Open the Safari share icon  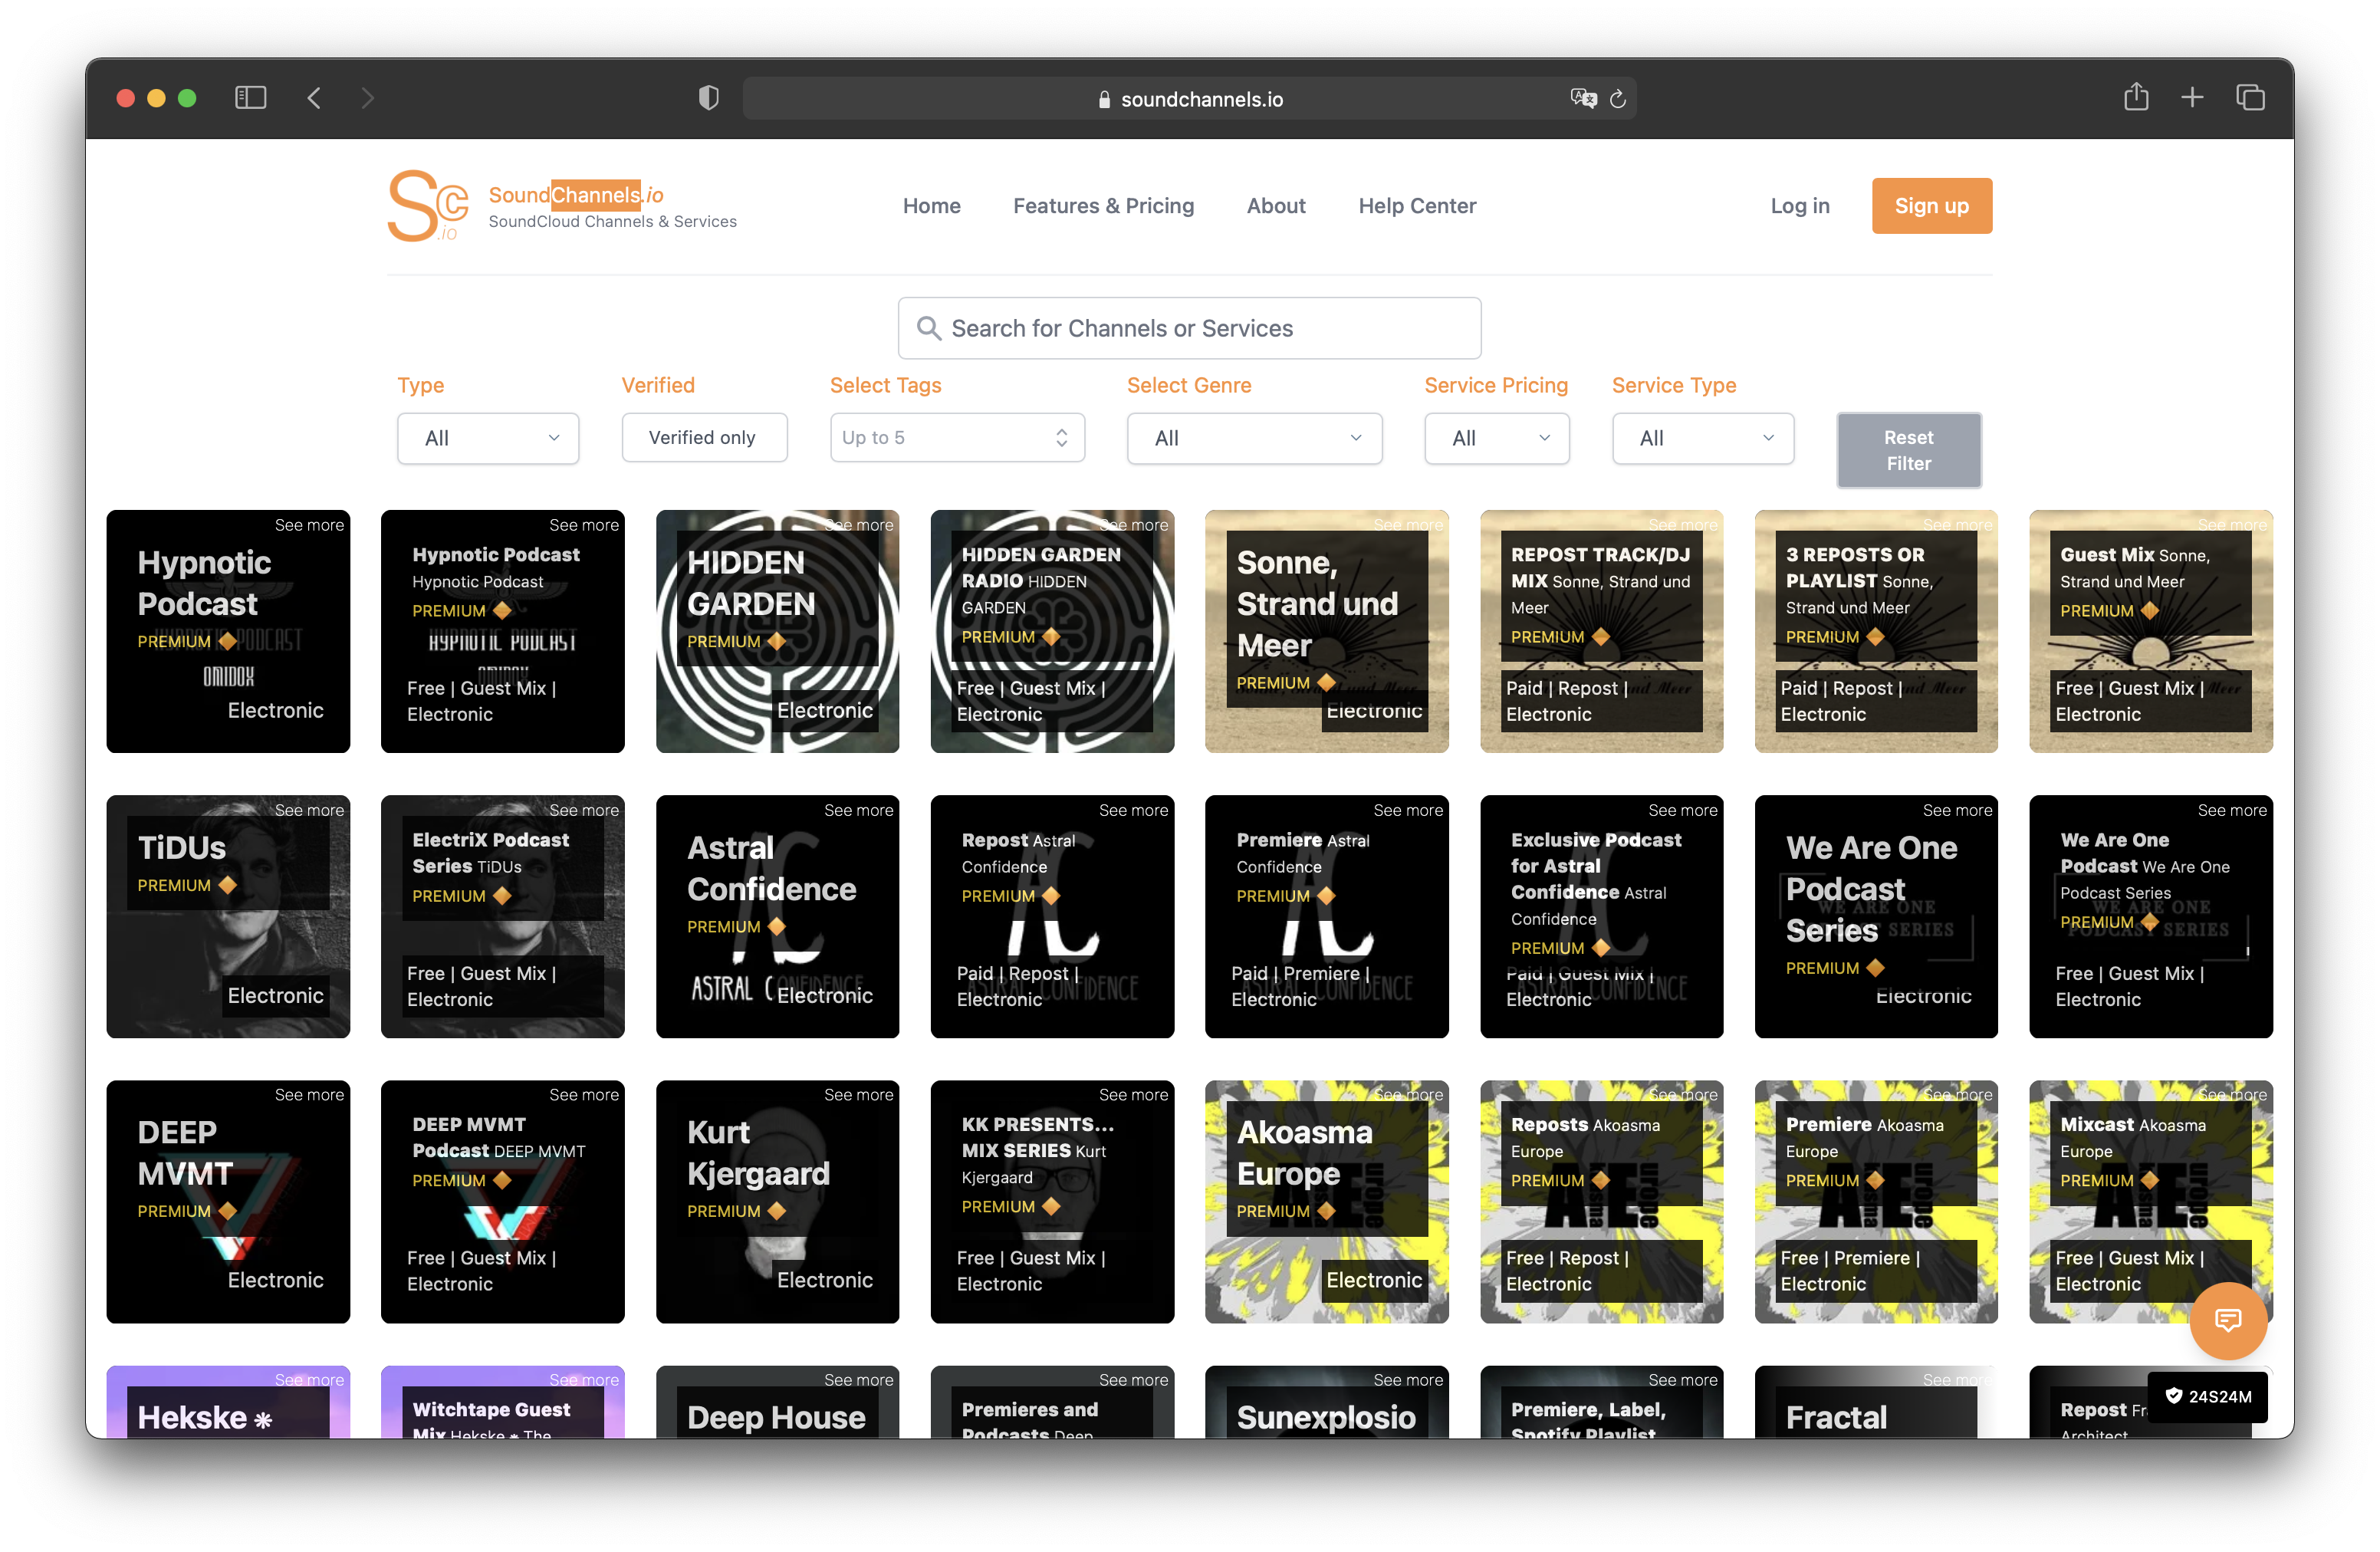click(x=2136, y=97)
